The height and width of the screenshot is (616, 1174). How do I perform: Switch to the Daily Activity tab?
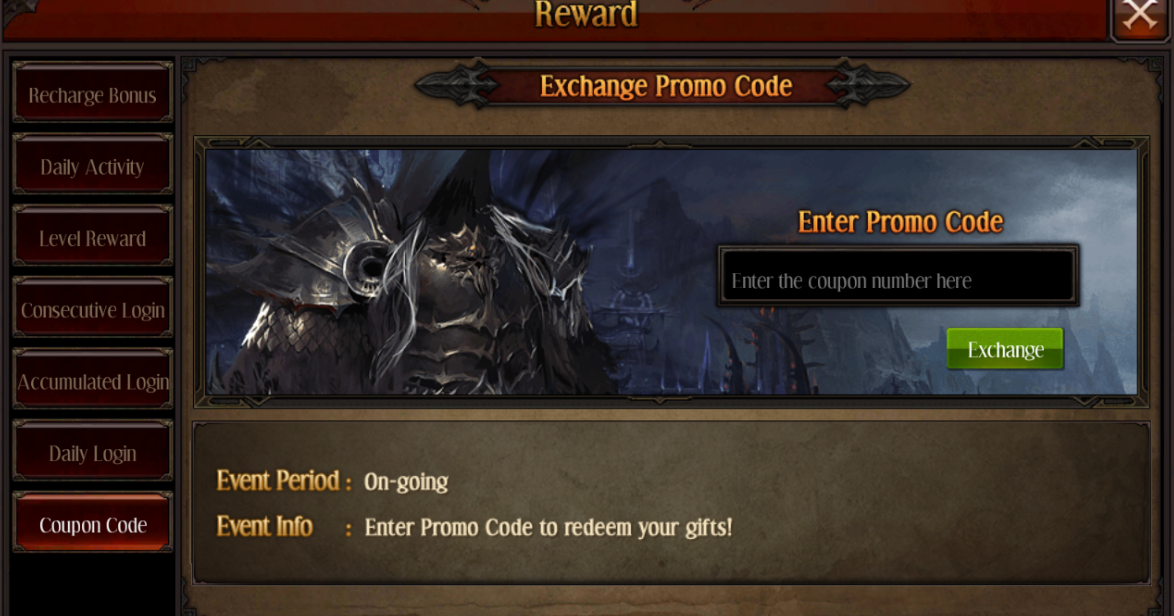click(x=92, y=165)
